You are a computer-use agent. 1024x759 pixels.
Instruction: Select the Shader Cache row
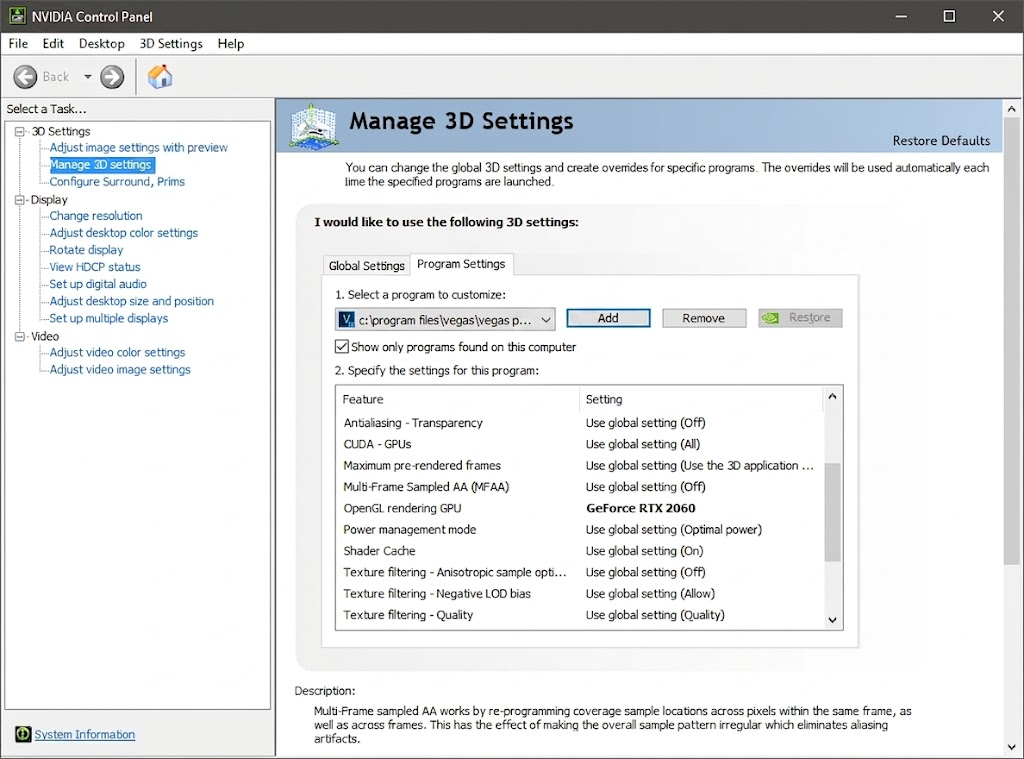(x=579, y=551)
